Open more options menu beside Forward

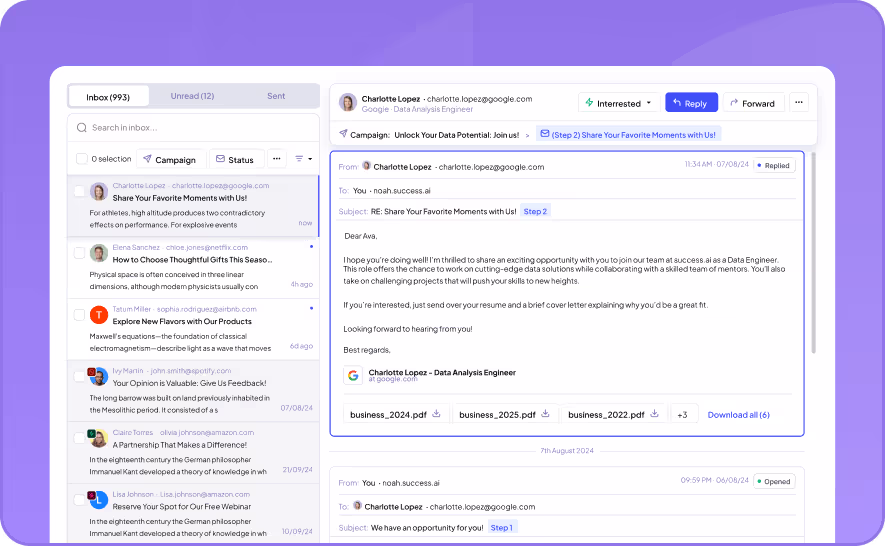pos(799,102)
